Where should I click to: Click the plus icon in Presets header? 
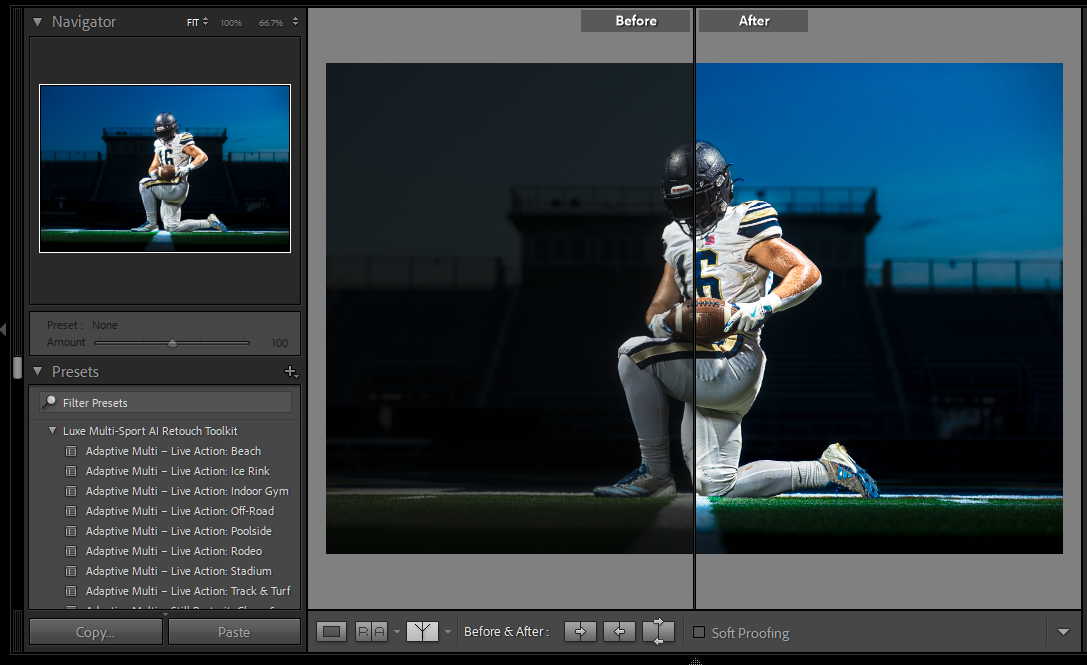click(x=291, y=371)
